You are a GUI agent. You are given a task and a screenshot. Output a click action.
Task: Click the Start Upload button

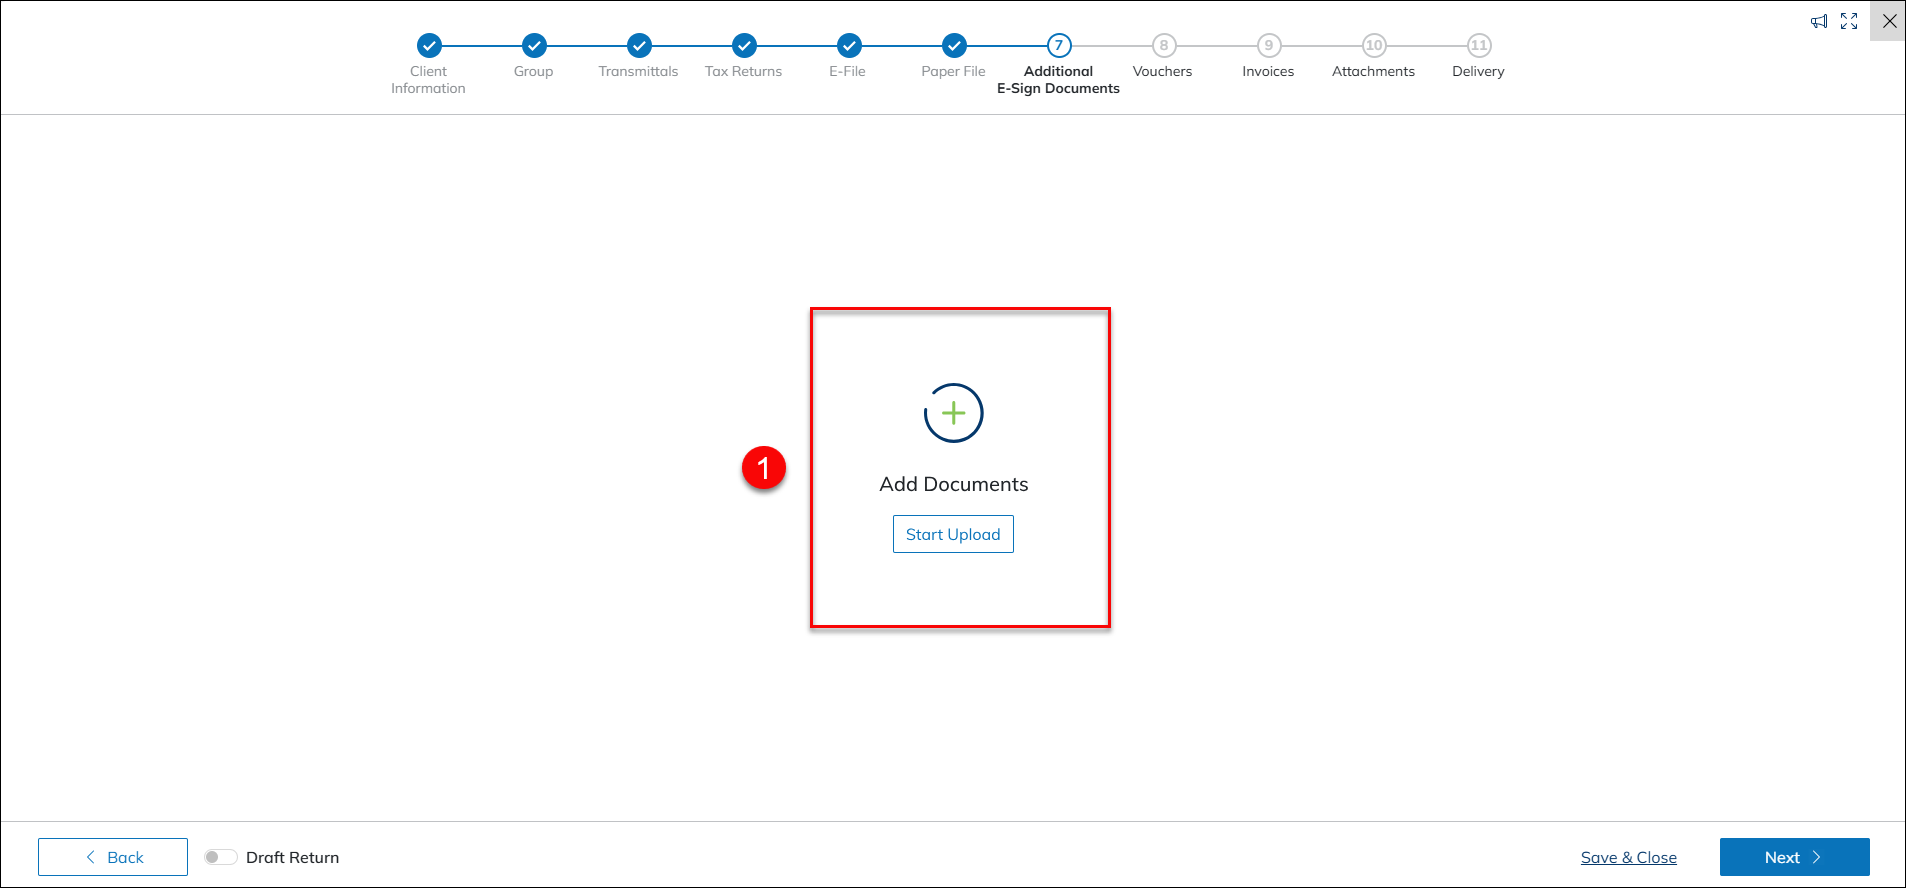(953, 534)
